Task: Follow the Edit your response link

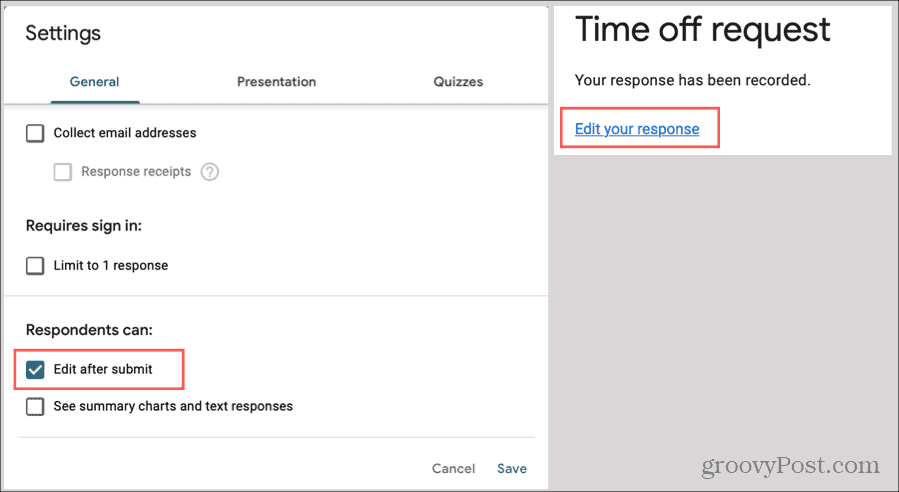Action: [x=637, y=129]
